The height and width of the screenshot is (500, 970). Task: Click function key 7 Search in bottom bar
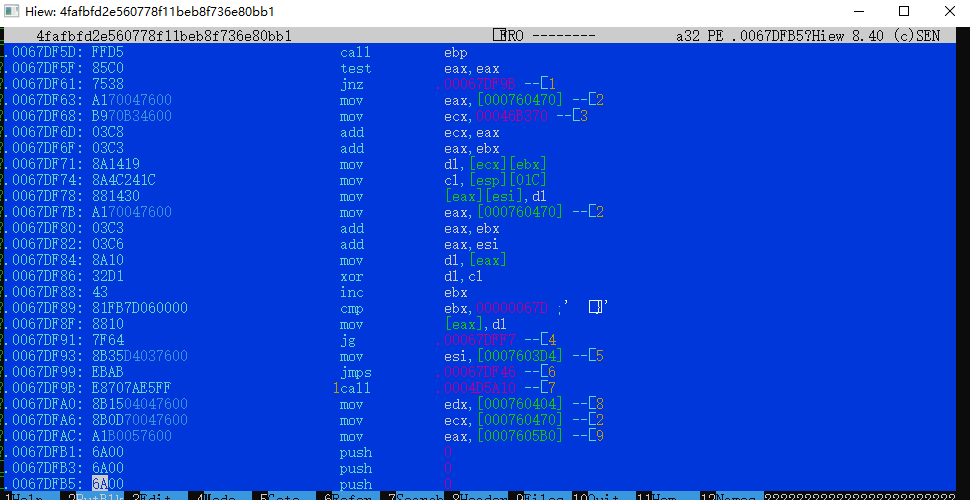pos(416,497)
